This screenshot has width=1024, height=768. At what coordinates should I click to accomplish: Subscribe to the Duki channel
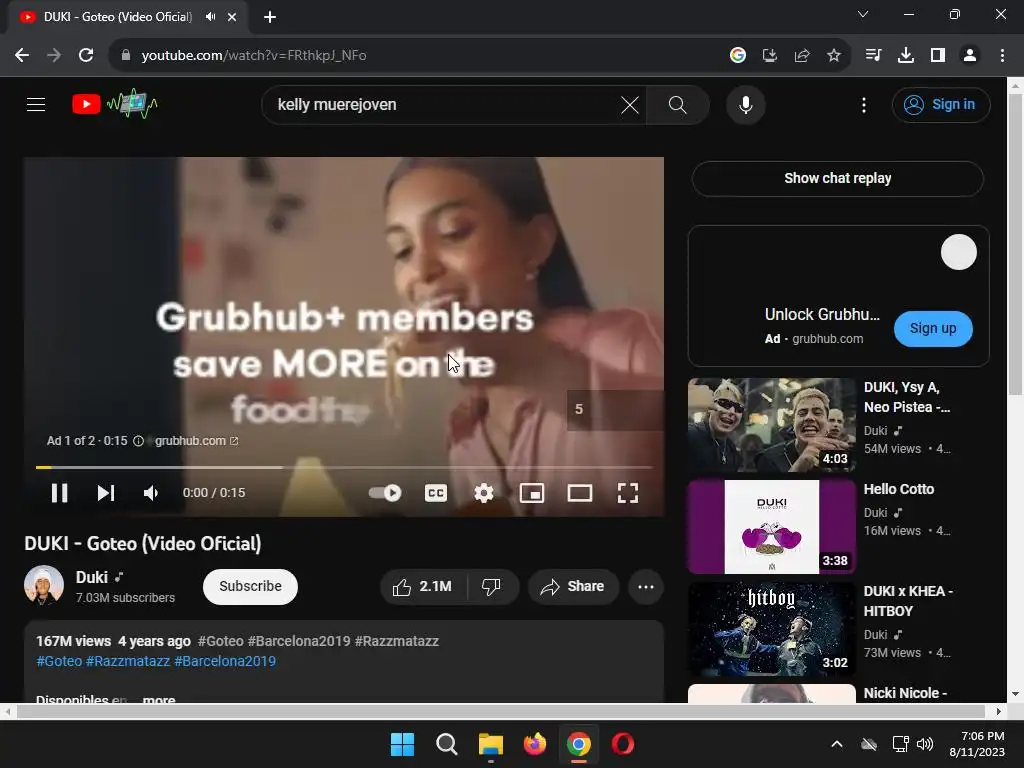pos(250,586)
